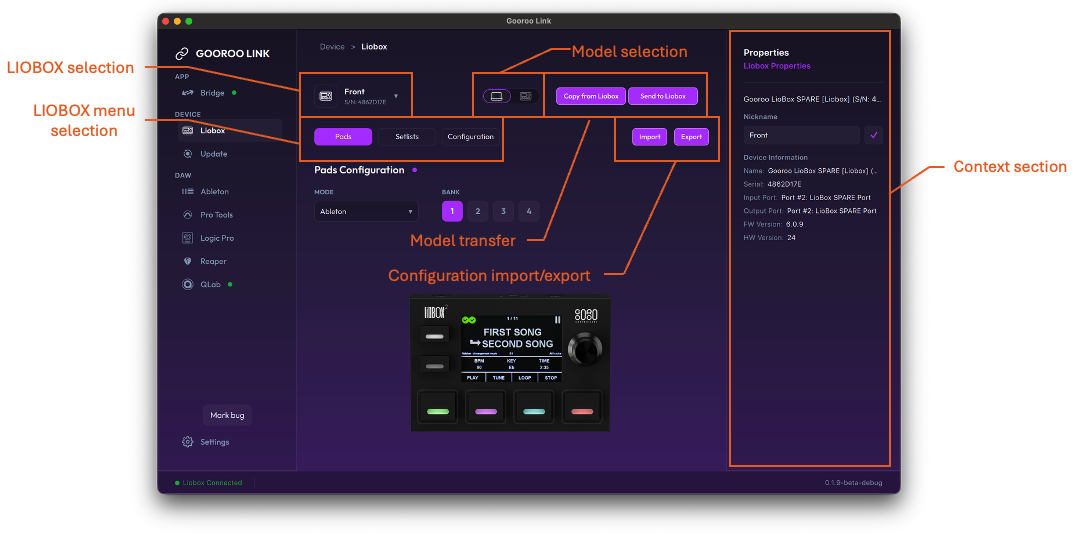Click Pads Configuration heading
Screen dimensions: 1082x534
point(359,170)
